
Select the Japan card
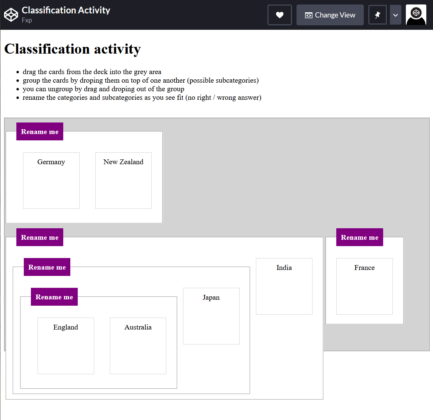tap(211, 316)
